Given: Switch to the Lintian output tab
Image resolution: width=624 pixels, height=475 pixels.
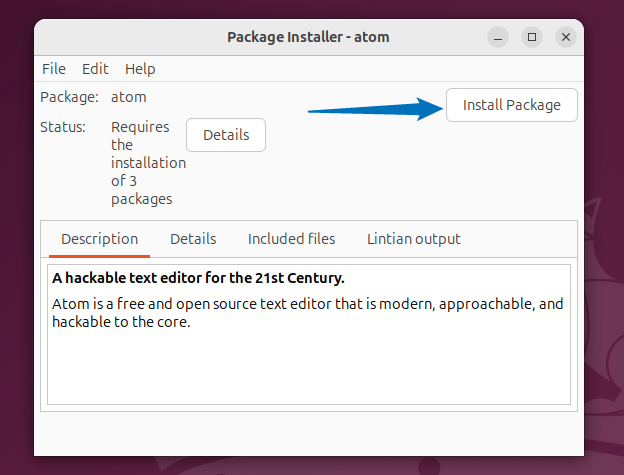Looking at the screenshot, I should [413, 239].
